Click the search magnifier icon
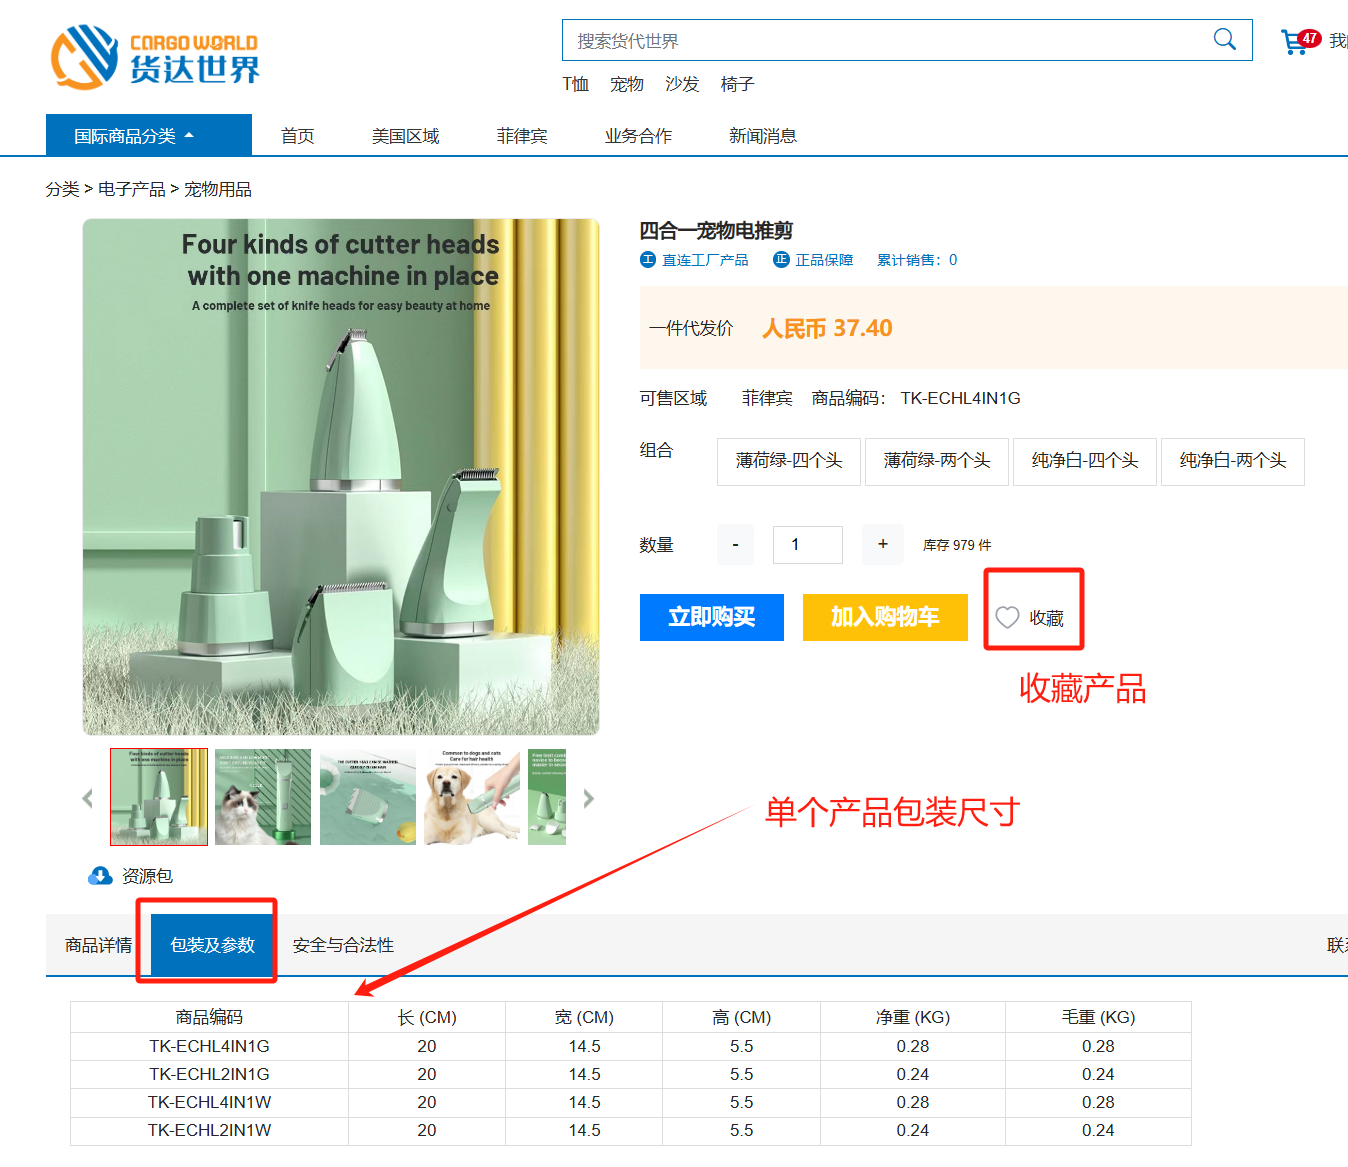This screenshot has height=1167, width=1348. point(1224,39)
